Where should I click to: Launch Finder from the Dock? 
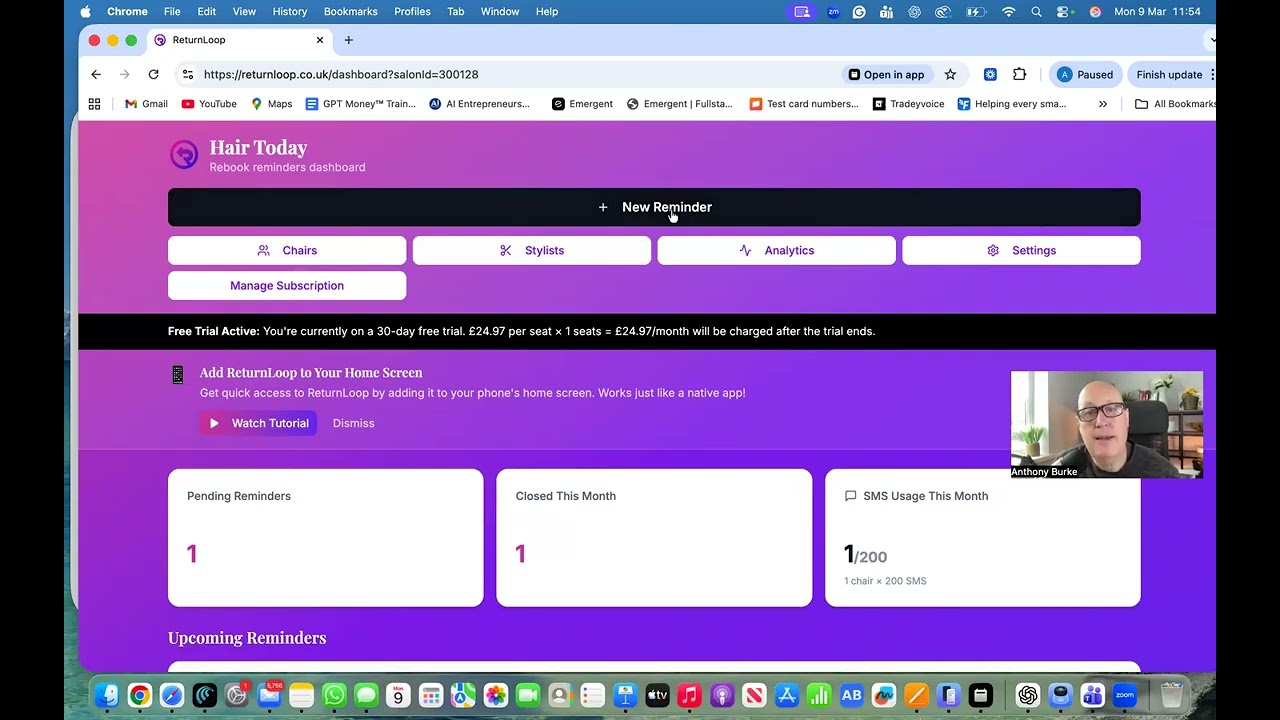click(x=108, y=695)
